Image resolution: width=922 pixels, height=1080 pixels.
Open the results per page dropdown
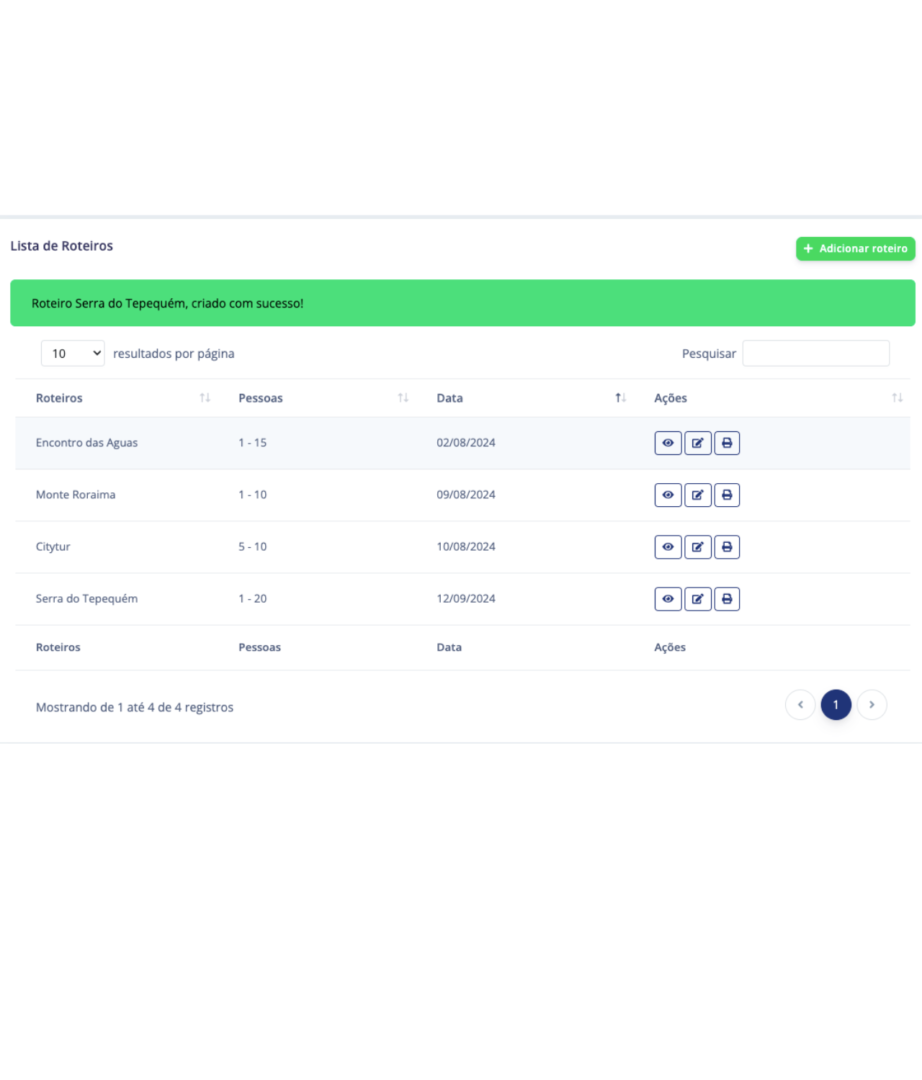click(72, 354)
